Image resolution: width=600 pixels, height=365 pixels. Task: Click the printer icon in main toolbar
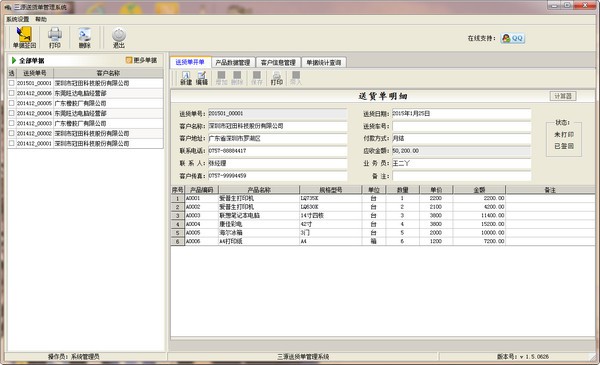(x=55, y=37)
